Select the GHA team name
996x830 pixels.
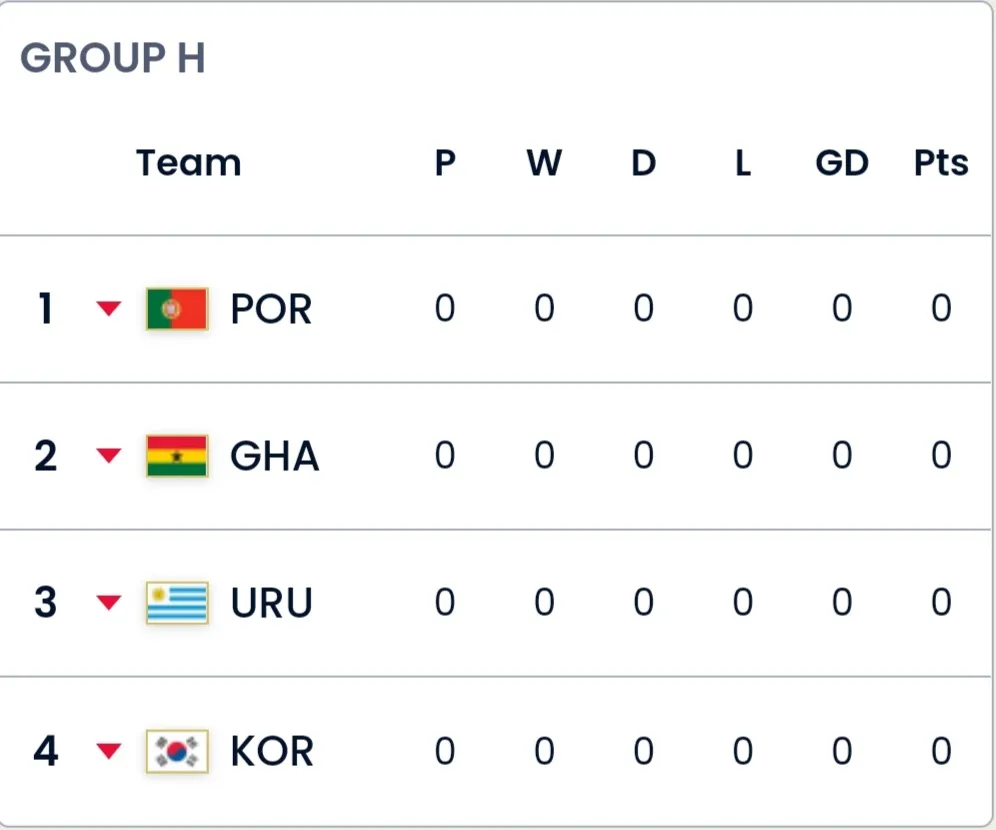[x=274, y=456]
